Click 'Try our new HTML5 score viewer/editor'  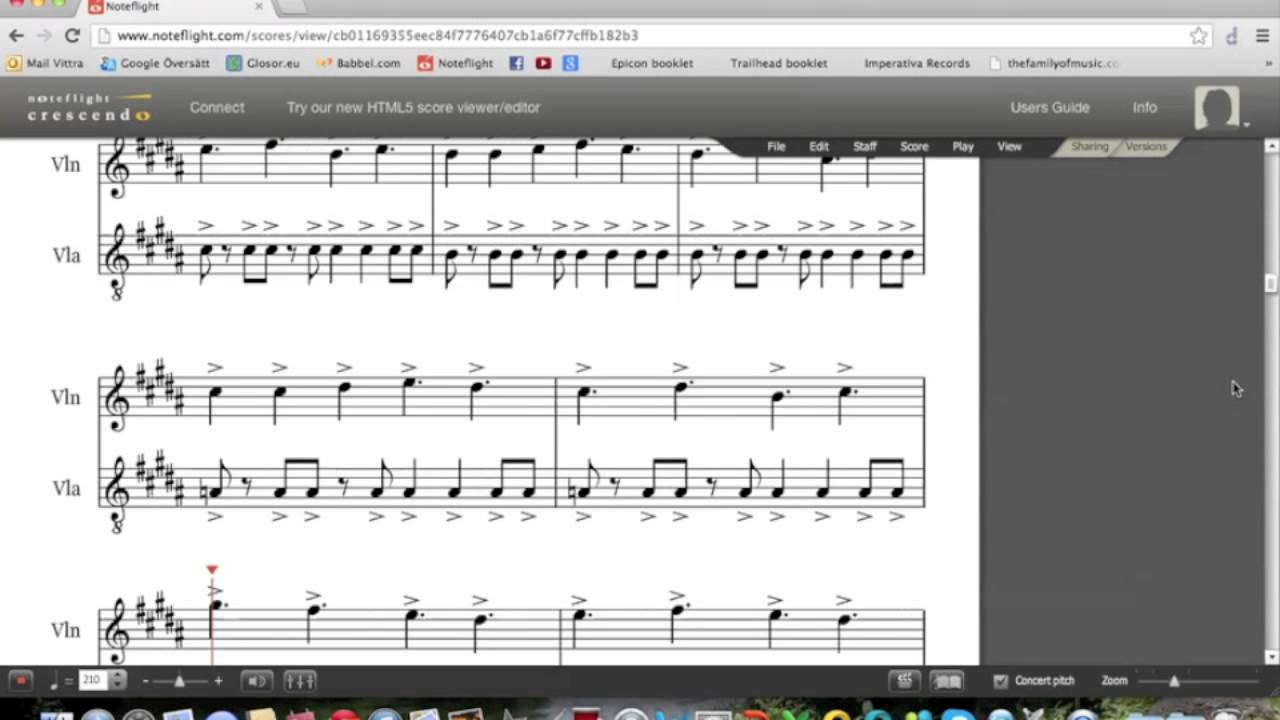click(x=413, y=107)
